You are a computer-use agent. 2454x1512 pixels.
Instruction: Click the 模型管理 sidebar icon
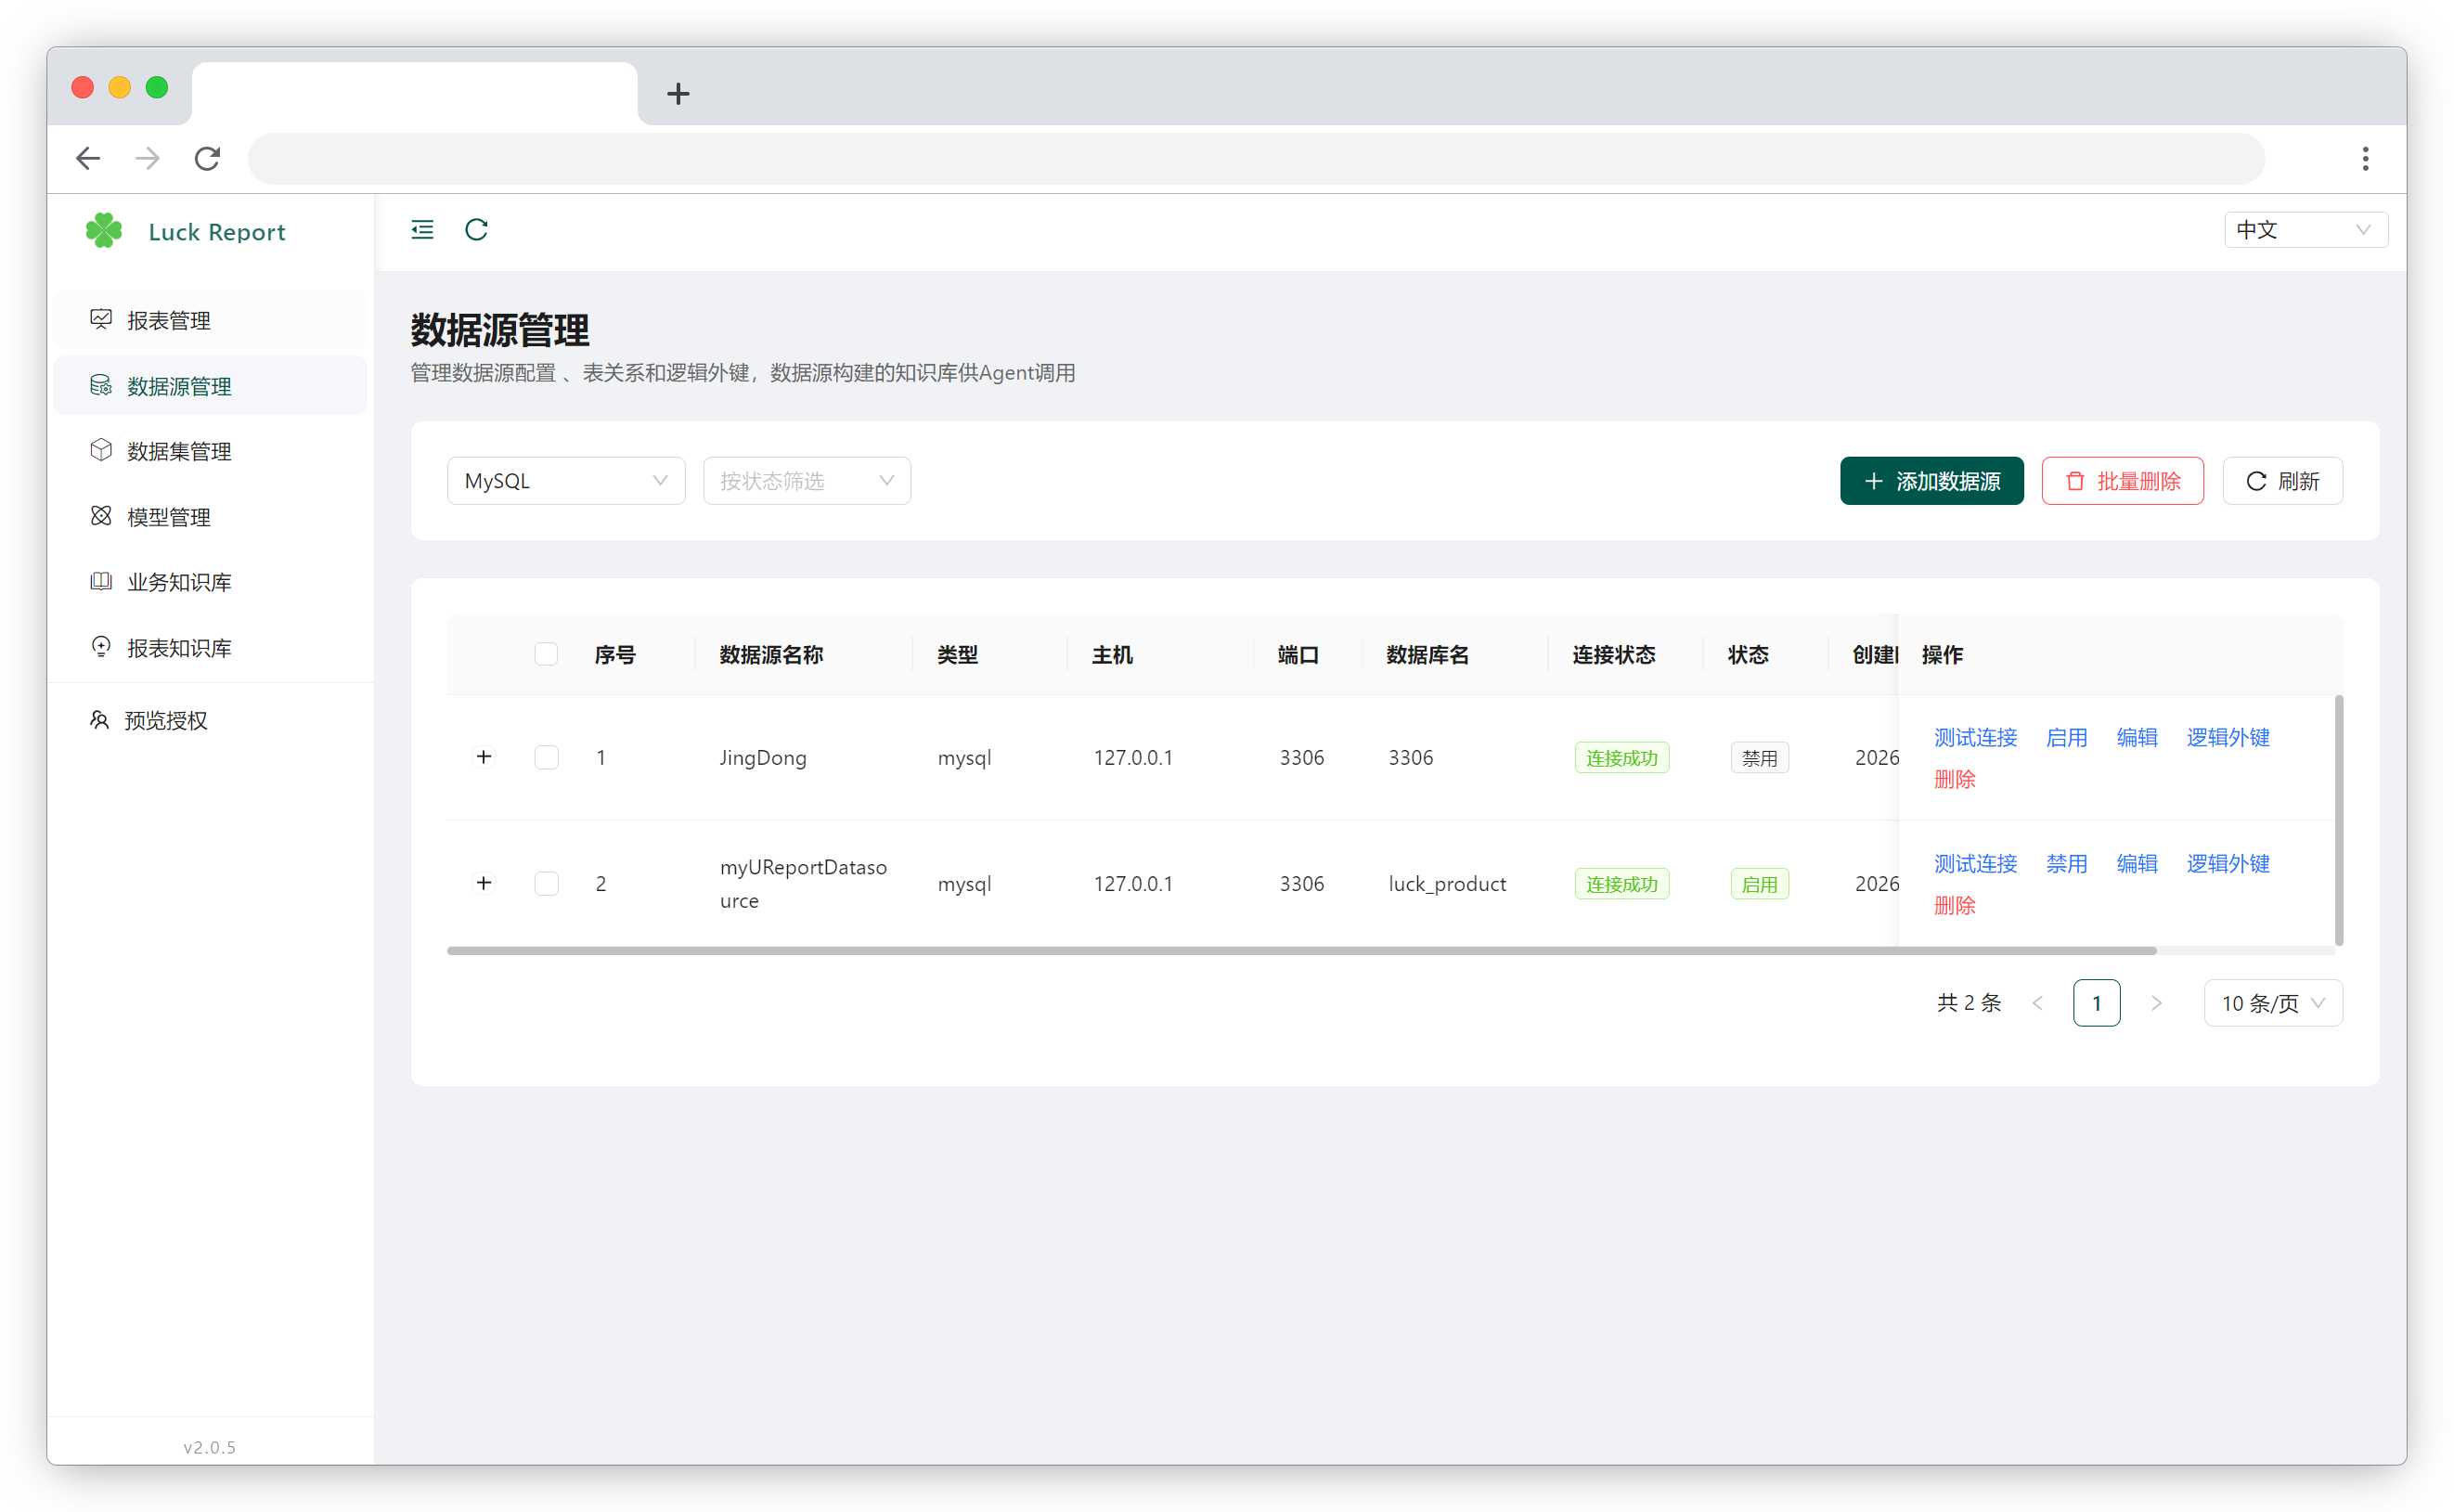coord(101,516)
